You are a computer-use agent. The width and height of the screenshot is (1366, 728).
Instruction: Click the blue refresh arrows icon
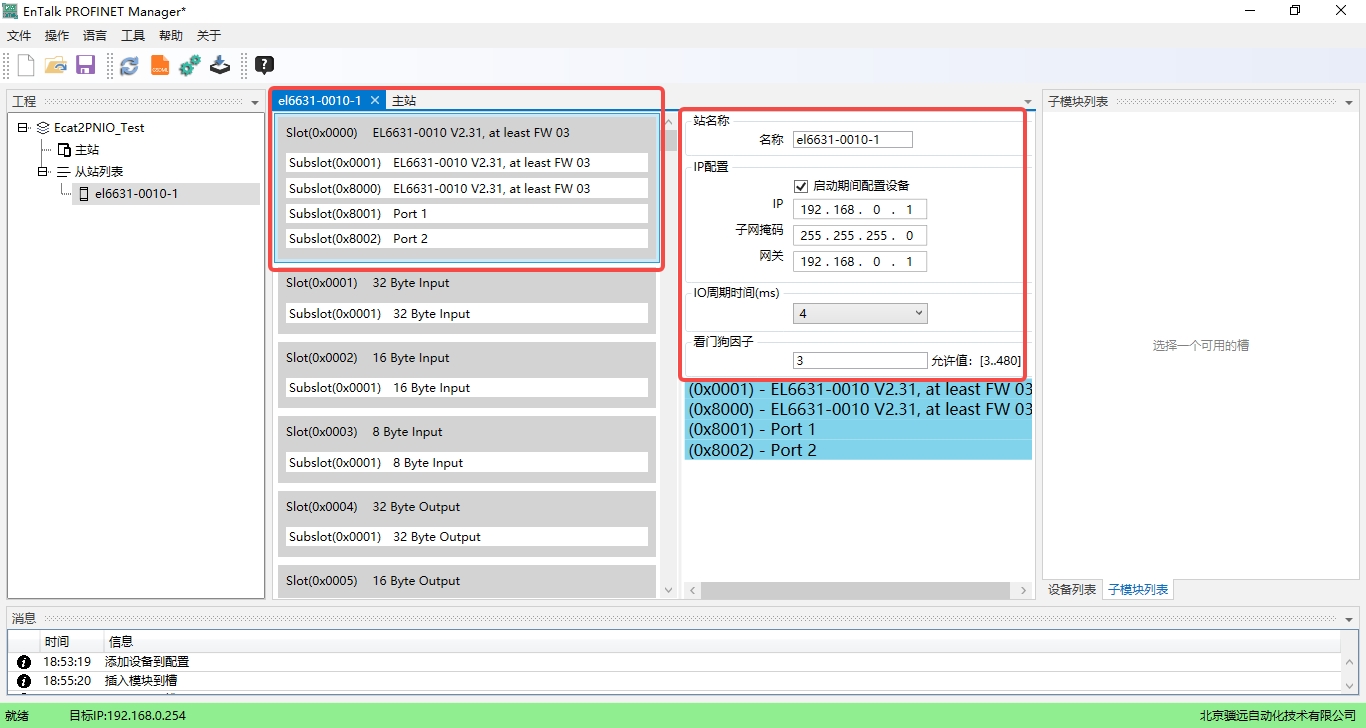(x=129, y=66)
